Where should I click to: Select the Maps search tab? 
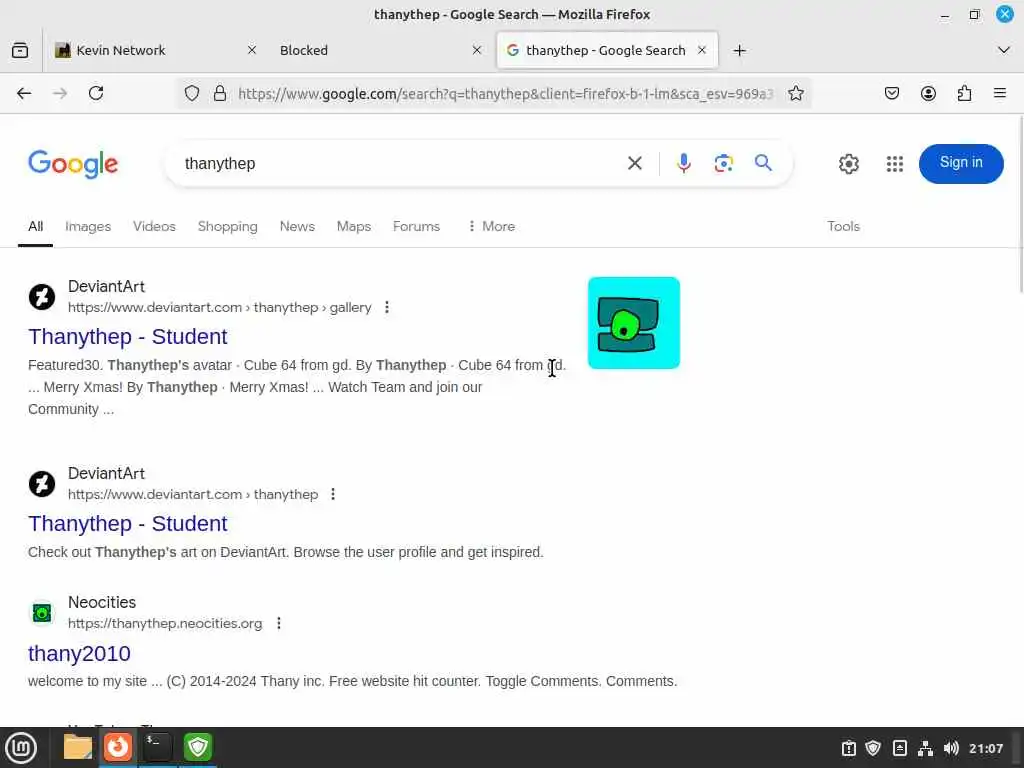[354, 226]
